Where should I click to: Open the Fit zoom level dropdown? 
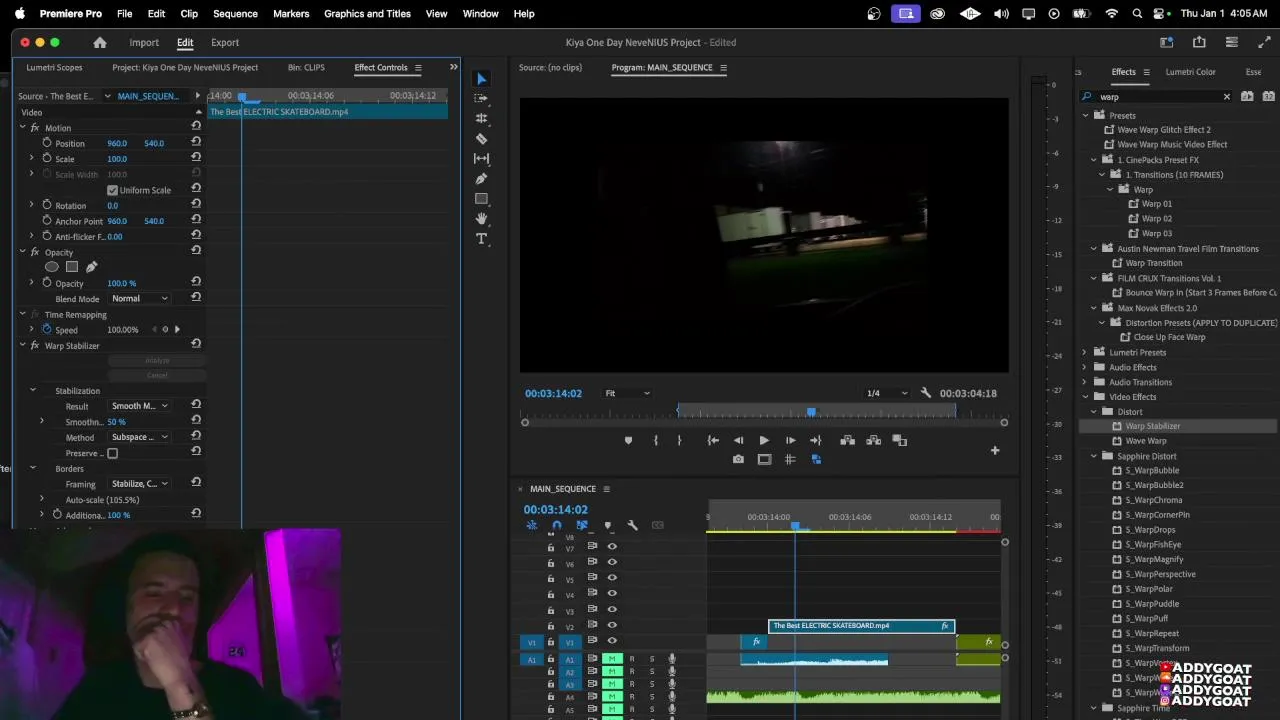point(627,393)
